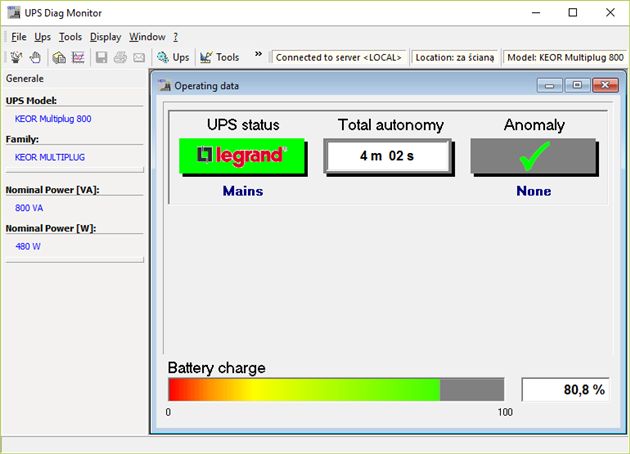Open the graph chart icon in toolbar
The width and height of the screenshot is (630, 454).
coord(78,57)
